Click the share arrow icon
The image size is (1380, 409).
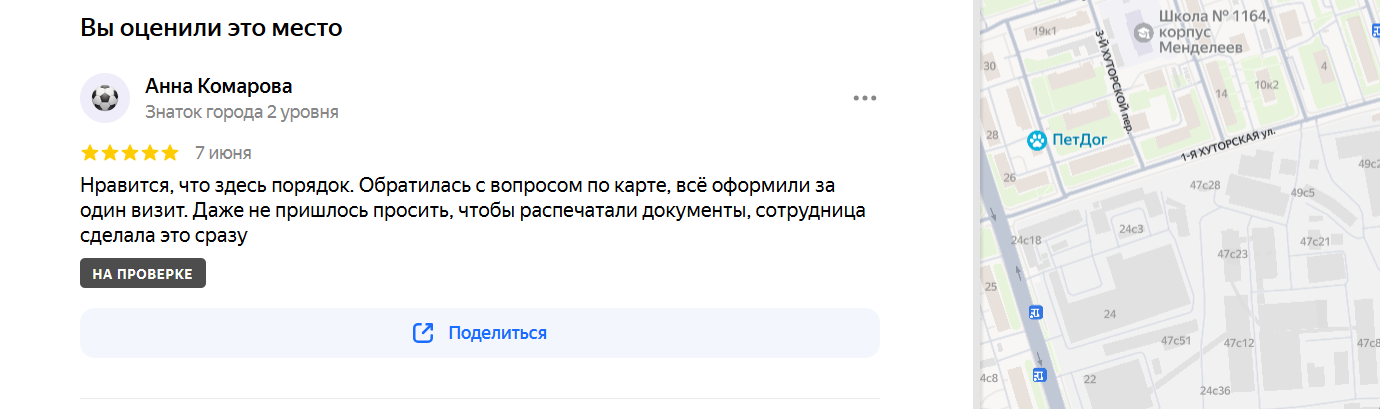coord(423,333)
